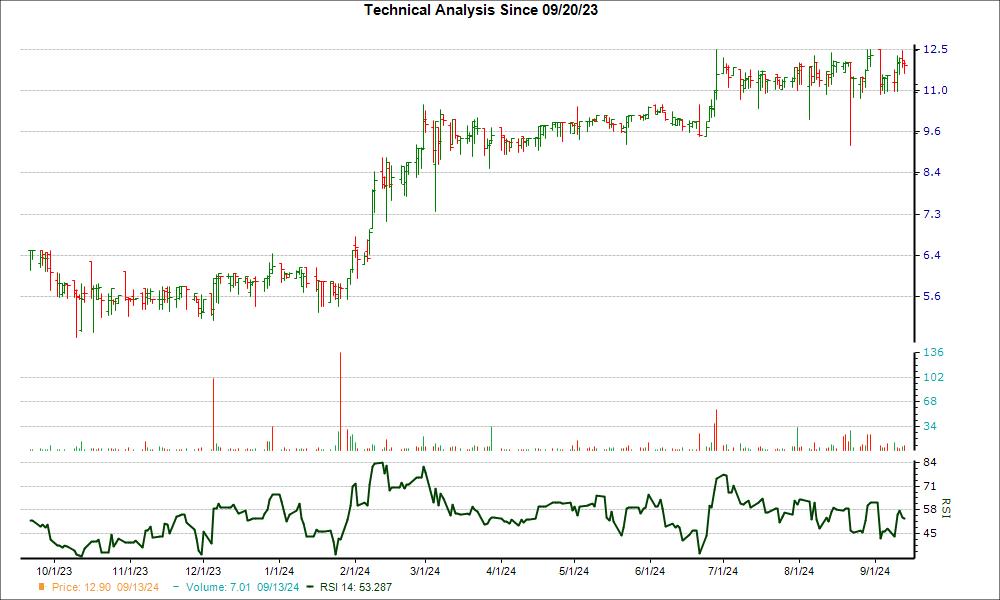The image size is (1000, 600).
Task: Click the 6.4 price axis label
Action: point(932,255)
